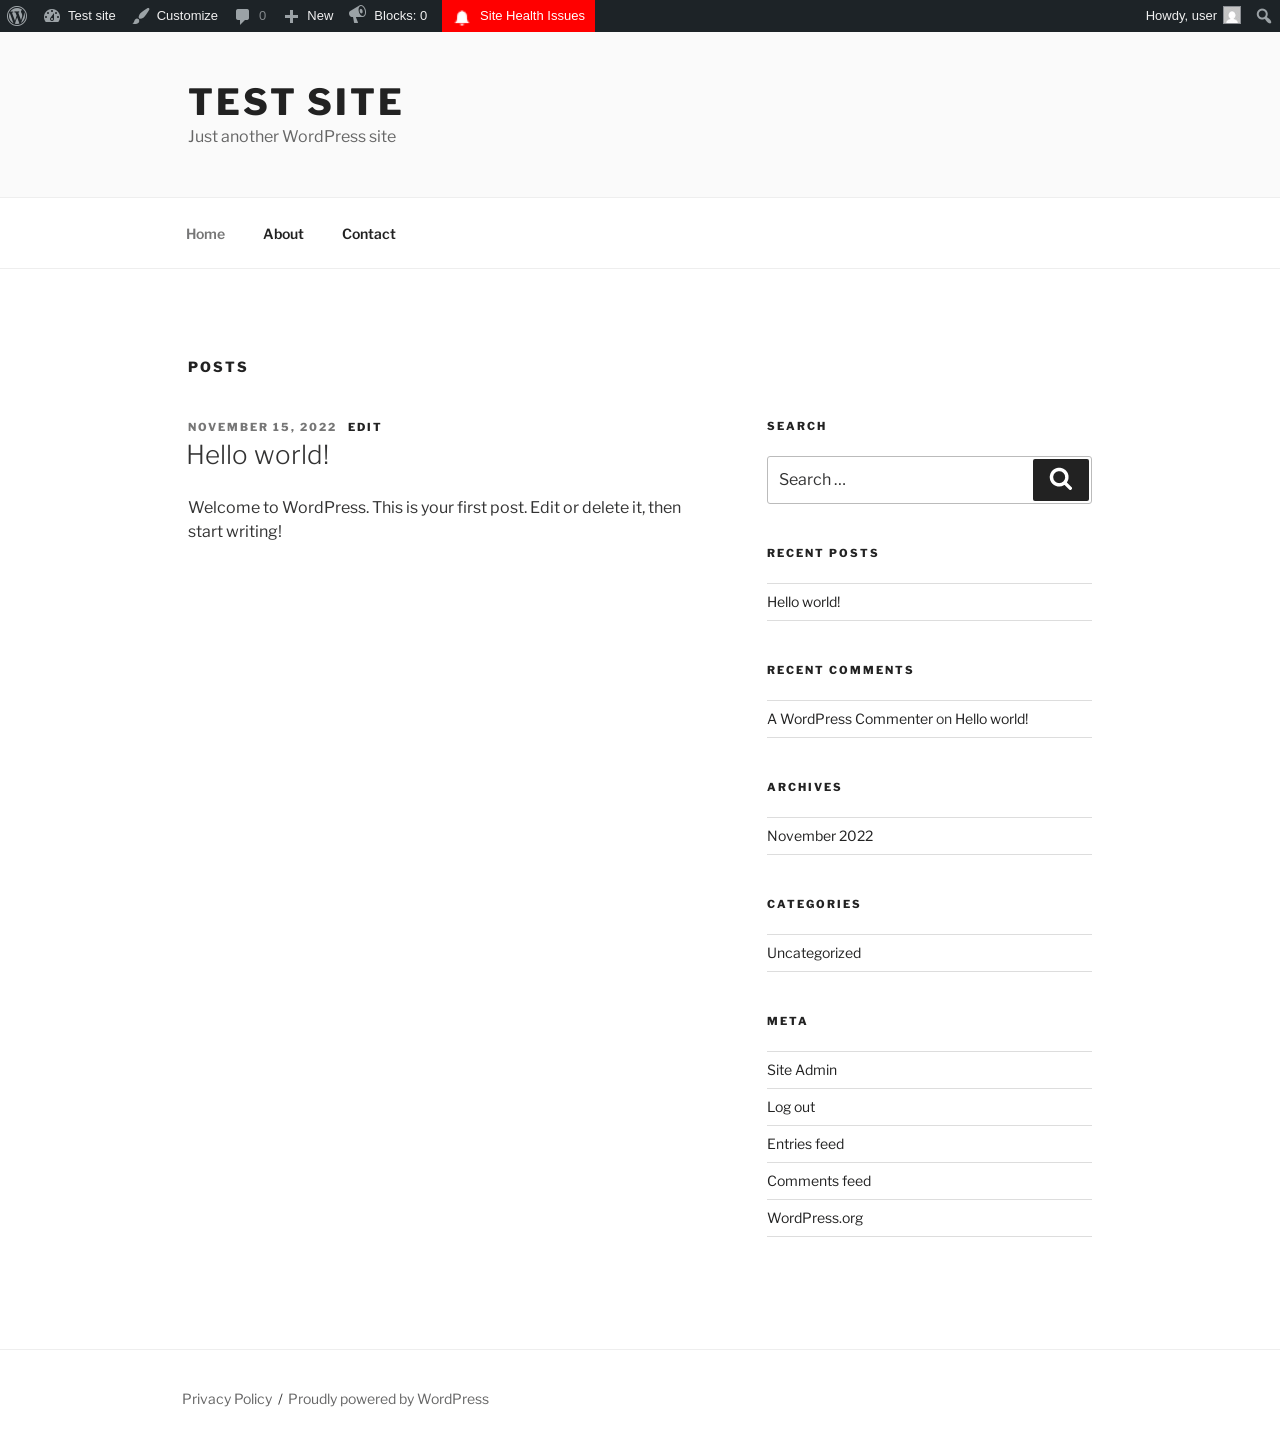Open the comments bubble icon
The width and height of the screenshot is (1280, 1445).
242,16
